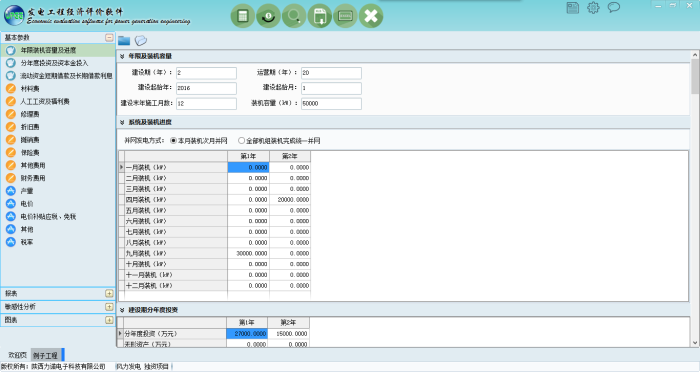Click icon beside 年限装机容量及进度 in sidebar
700x372 pixels.
click(11, 50)
